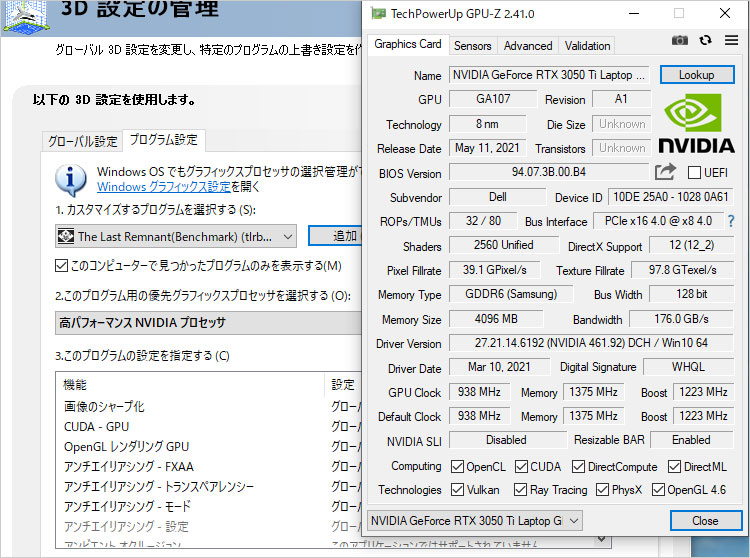Image resolution: width=750 pixels, height=558 pixels.
Task: Toggle the Vulkan checkbox
Action: click(457, 490)
